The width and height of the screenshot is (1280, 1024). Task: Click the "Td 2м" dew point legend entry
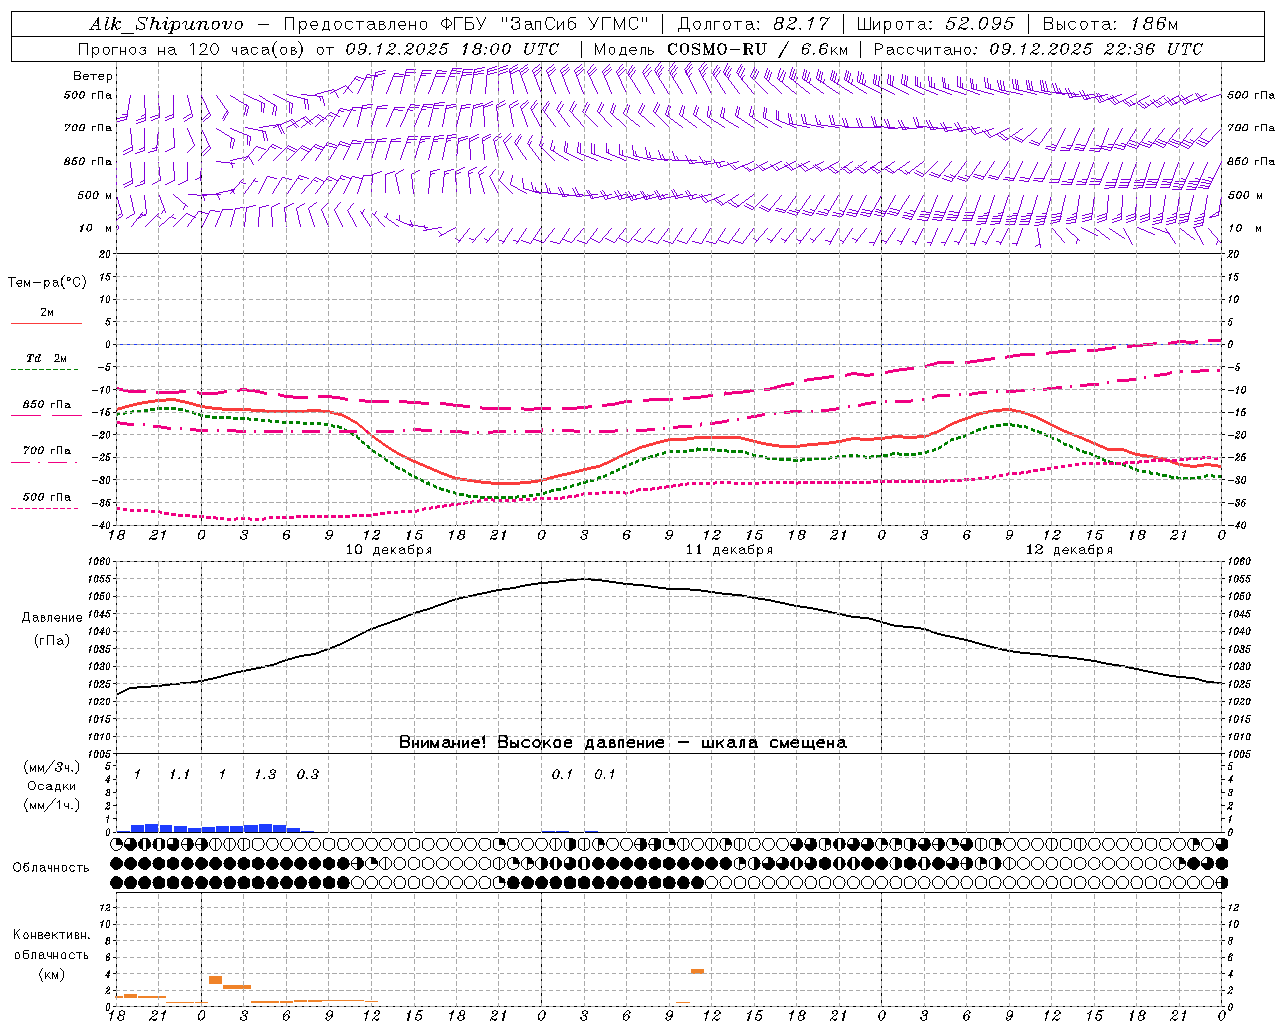tap(47, 358)
